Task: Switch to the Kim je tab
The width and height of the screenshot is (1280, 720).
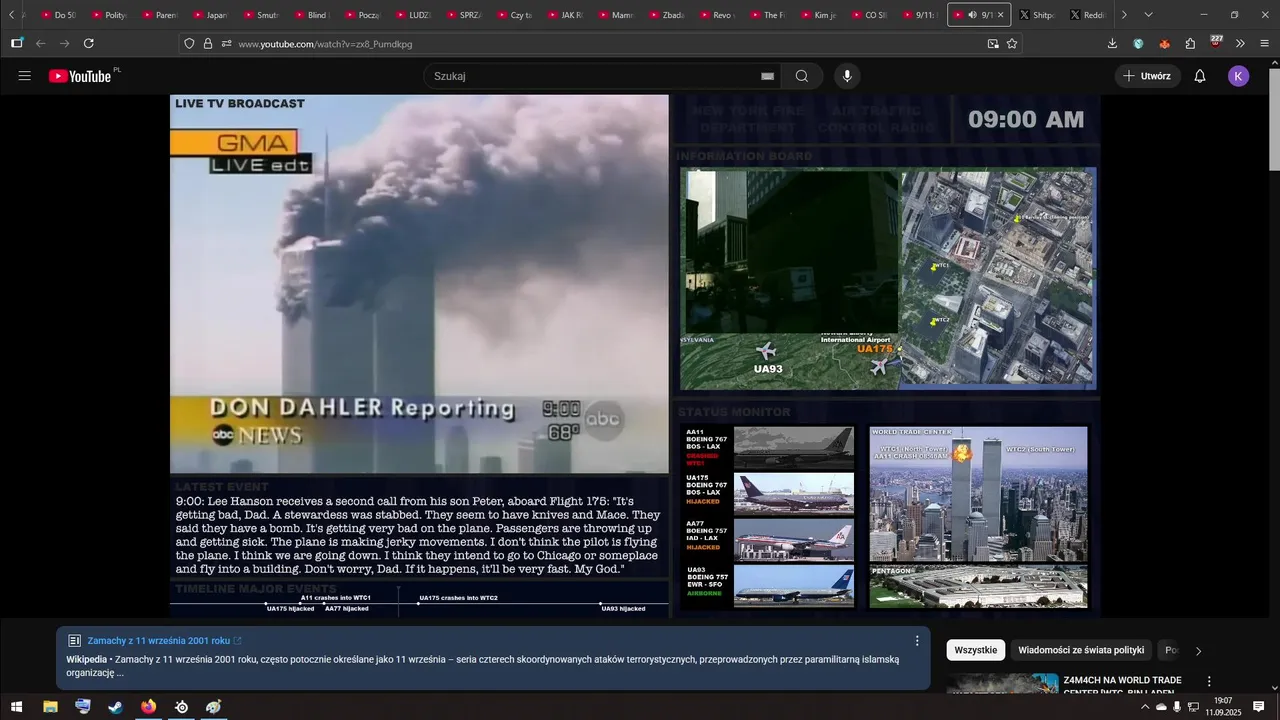Action: coord(818,15)
